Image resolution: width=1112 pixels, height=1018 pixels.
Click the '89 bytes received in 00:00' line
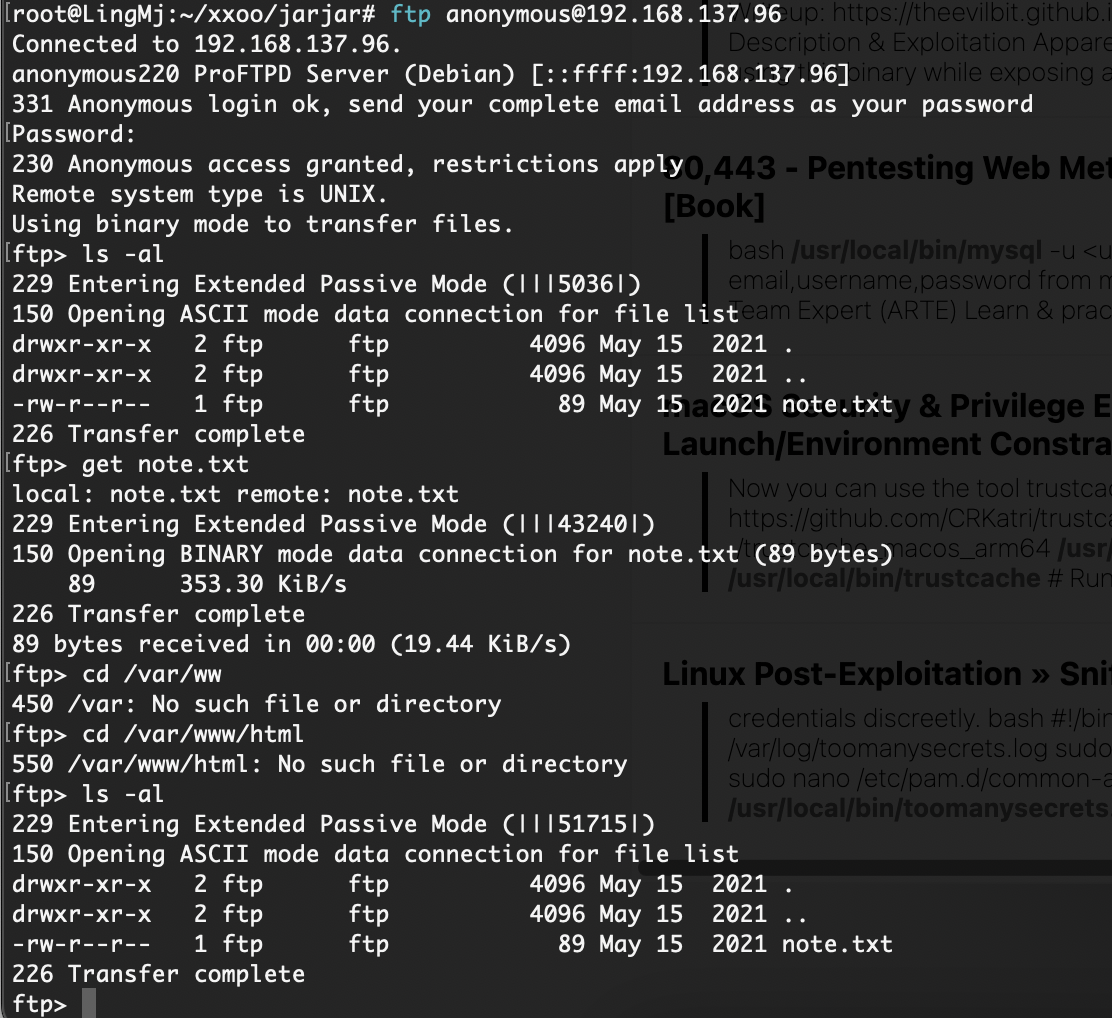coord(291,644)
